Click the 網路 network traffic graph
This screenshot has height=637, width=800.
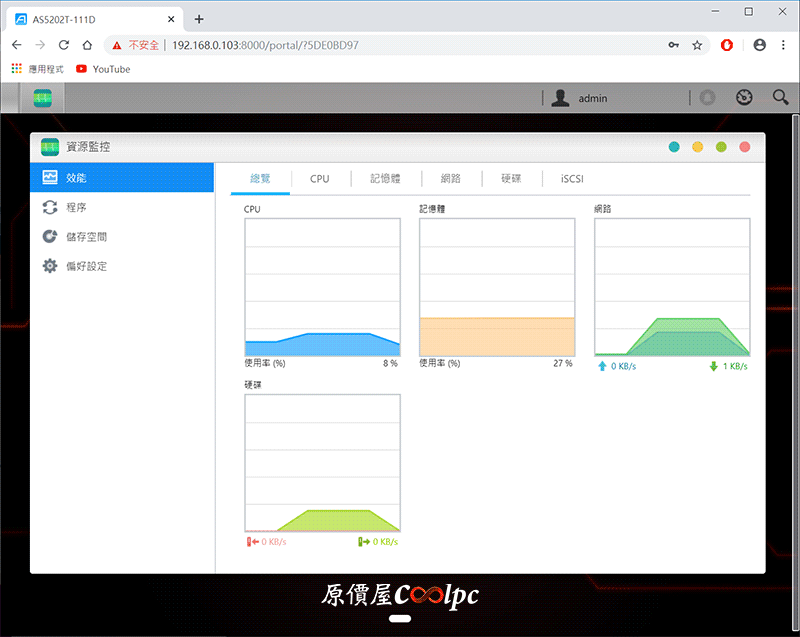pyautogui.click(x=672, y=287)
